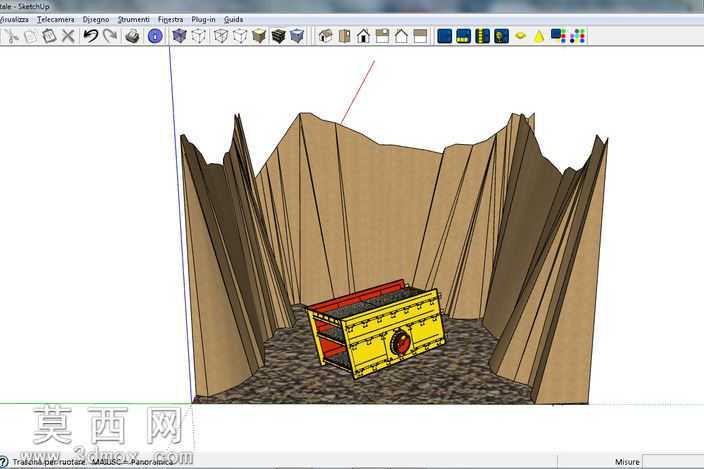Undo the last action
Viewport: 704px width, 469px height.
click(x=91, y=36)
